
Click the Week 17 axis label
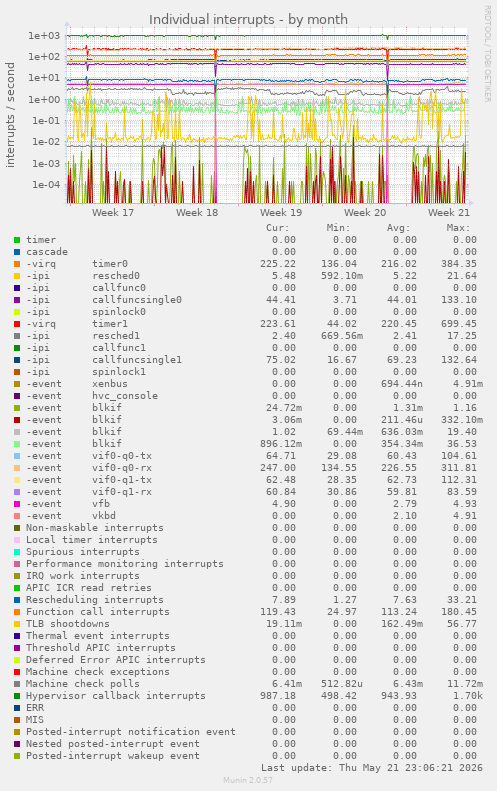coord(113,212)
